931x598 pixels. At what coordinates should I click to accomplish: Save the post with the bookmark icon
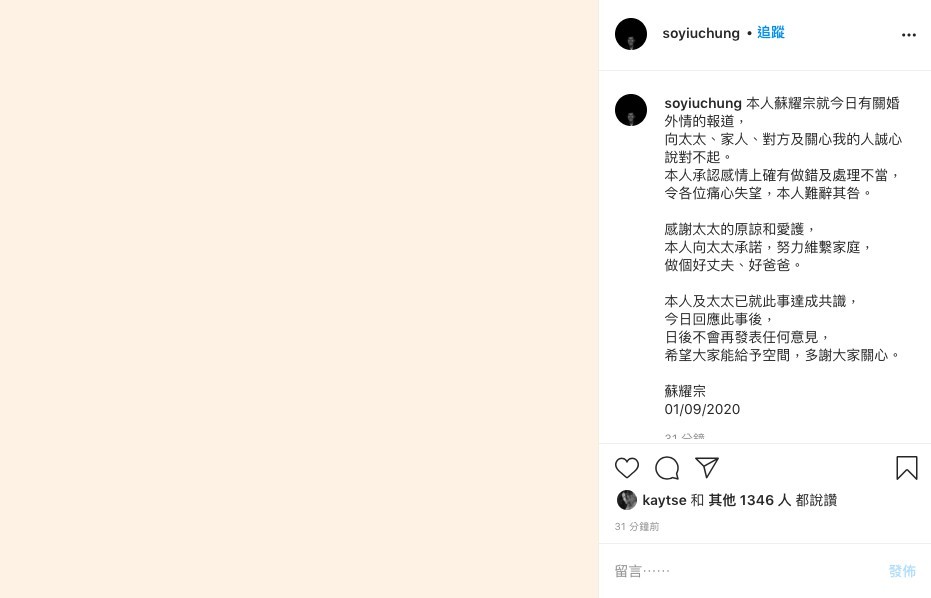(907, 468)
